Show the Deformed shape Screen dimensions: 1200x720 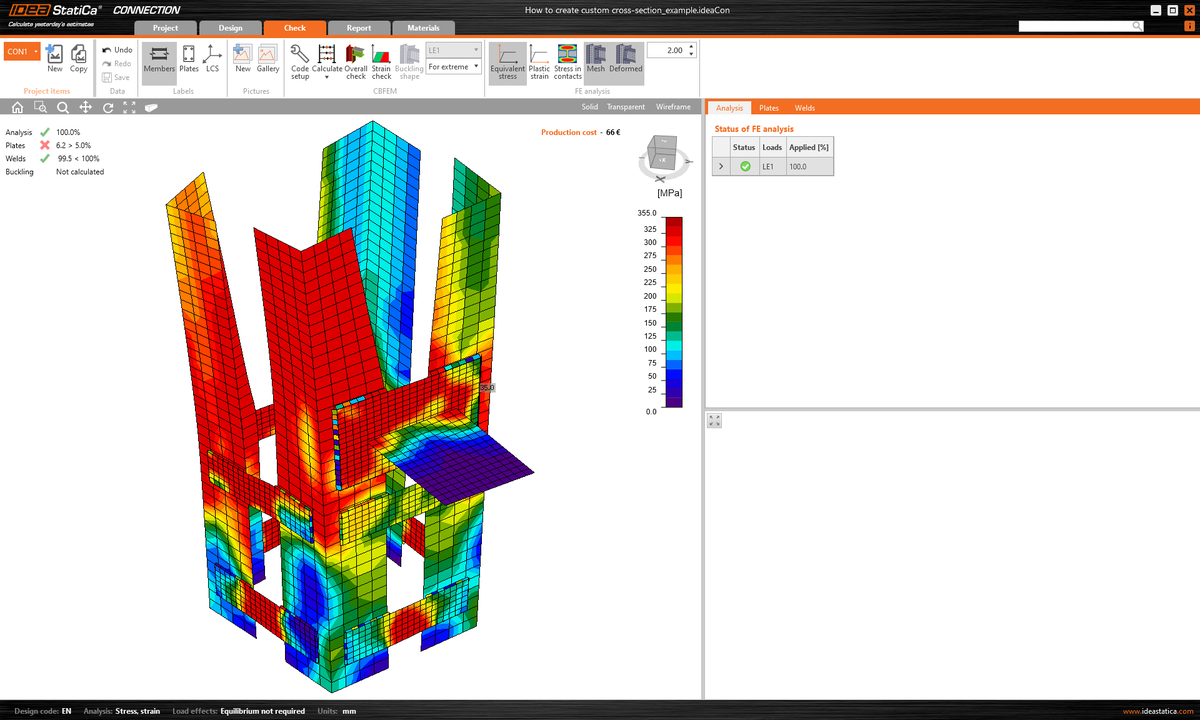coord(625,60)
